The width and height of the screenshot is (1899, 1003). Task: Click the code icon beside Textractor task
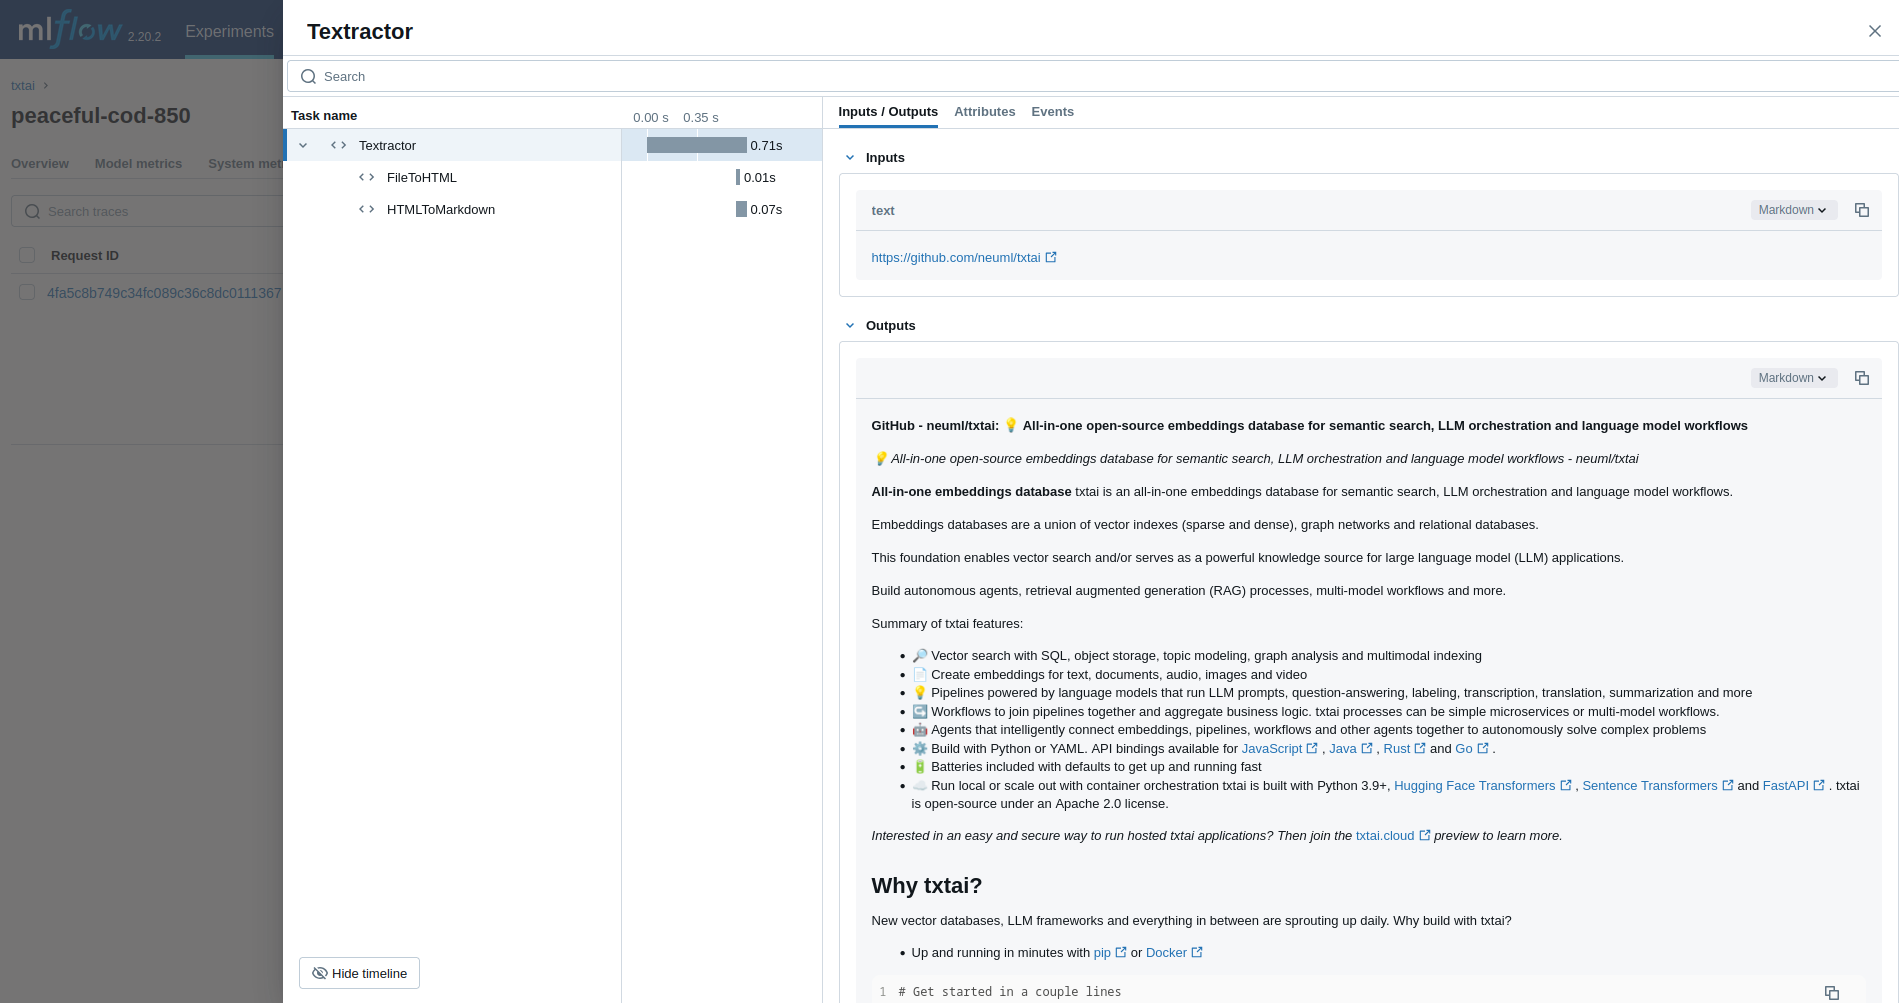tap(338, 145)
